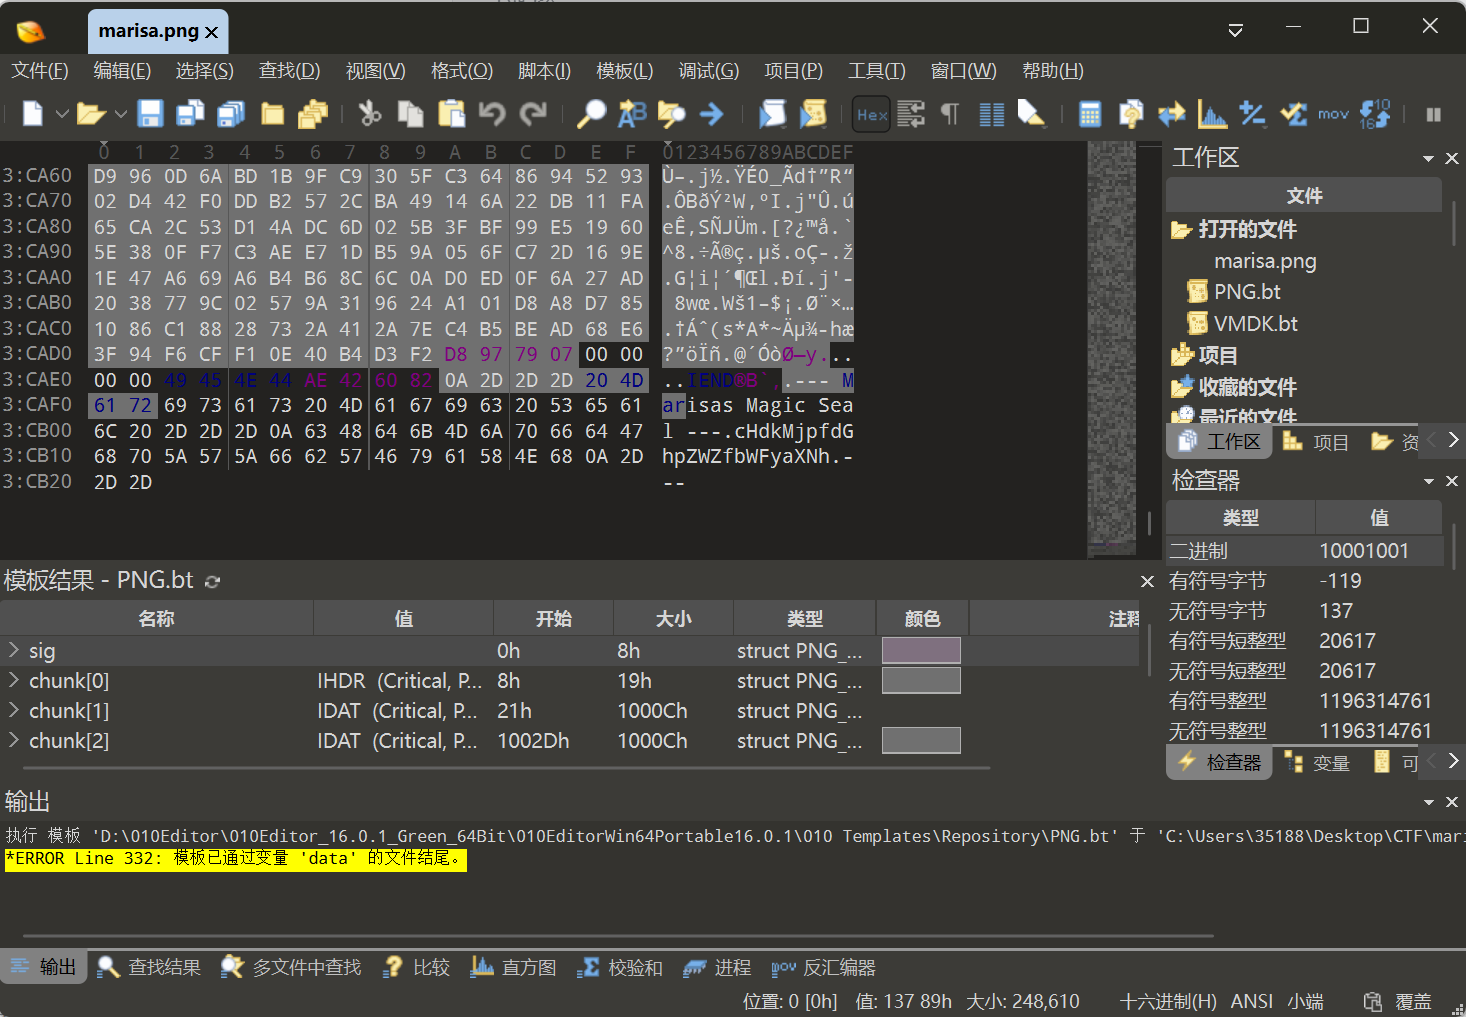Click the open file folder icon
This screenshot has width=1466, height=1017.
click(91, 114)
